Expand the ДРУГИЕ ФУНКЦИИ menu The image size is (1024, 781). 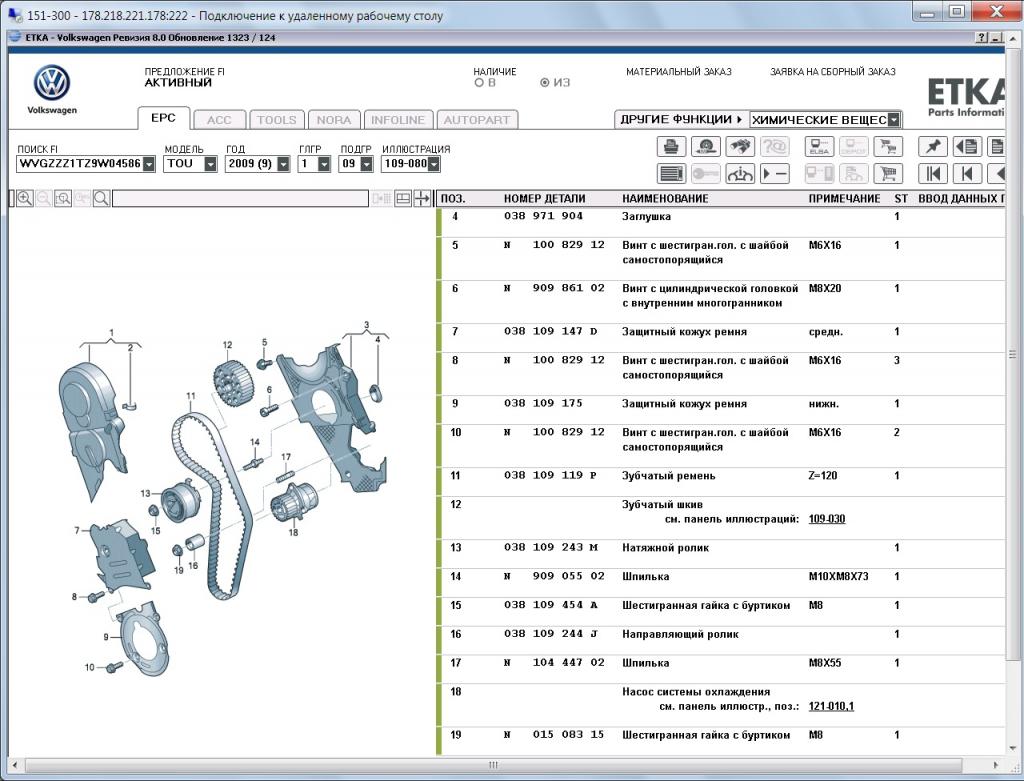pyautogui.click(x=681, y=120)
